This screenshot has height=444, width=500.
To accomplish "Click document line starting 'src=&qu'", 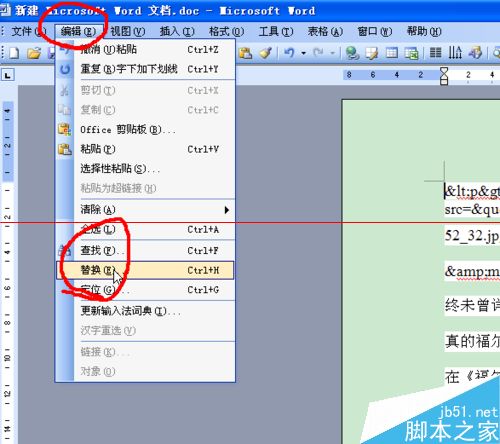I will tap(472, 210).
